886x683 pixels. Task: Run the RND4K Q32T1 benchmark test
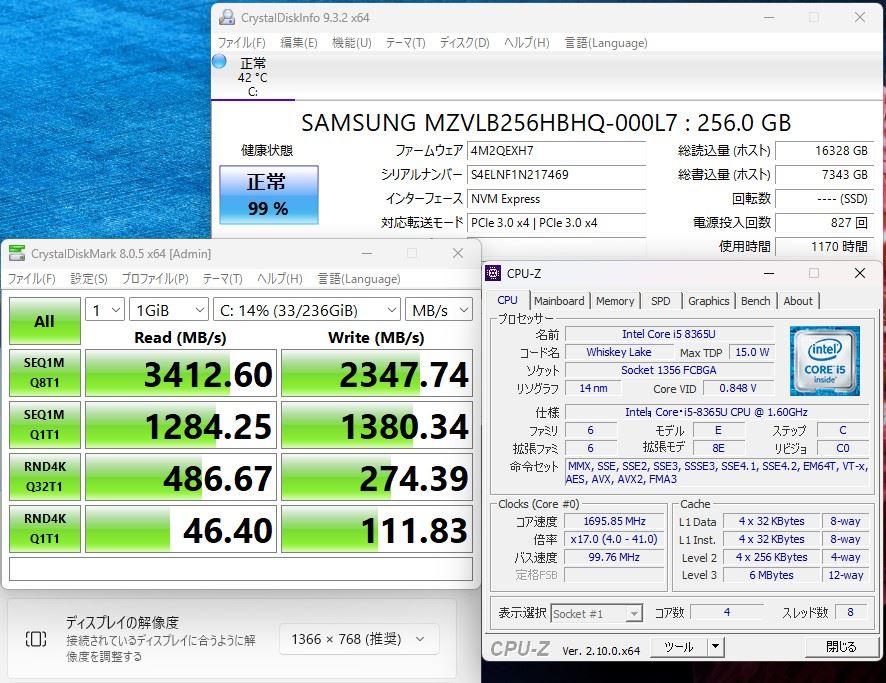click(45, 477)
